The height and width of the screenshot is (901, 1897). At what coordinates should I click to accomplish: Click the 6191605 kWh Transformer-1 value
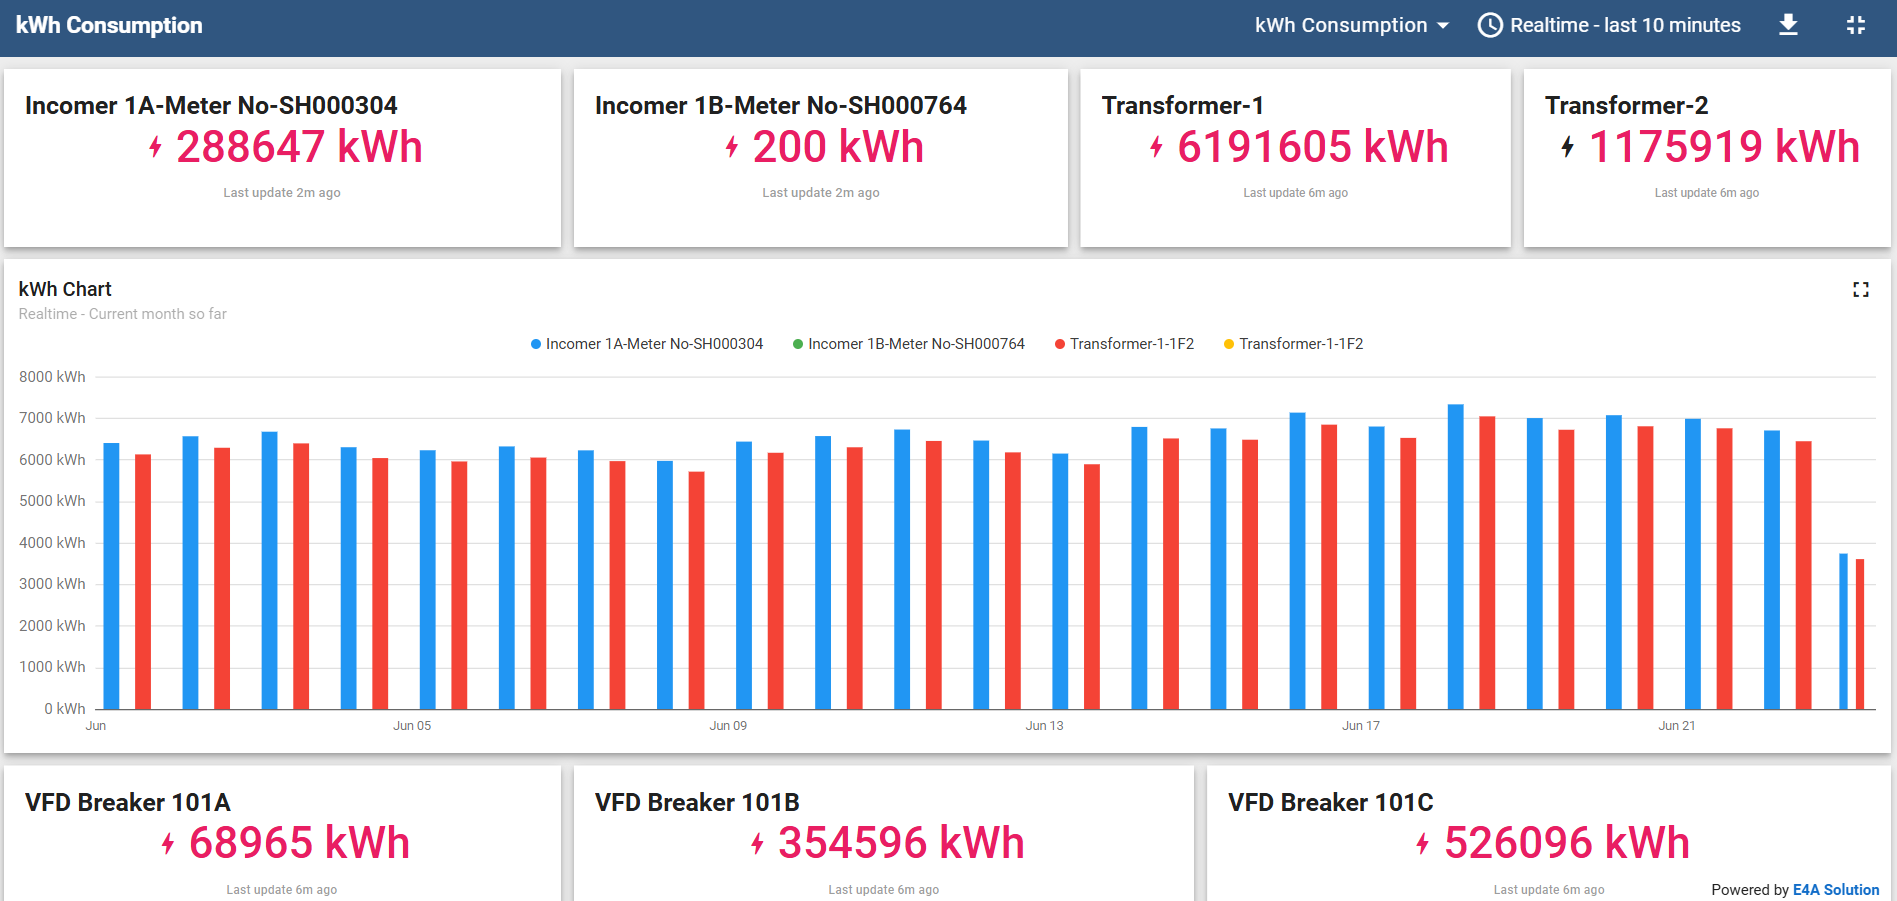click(x=1312, y=147)
